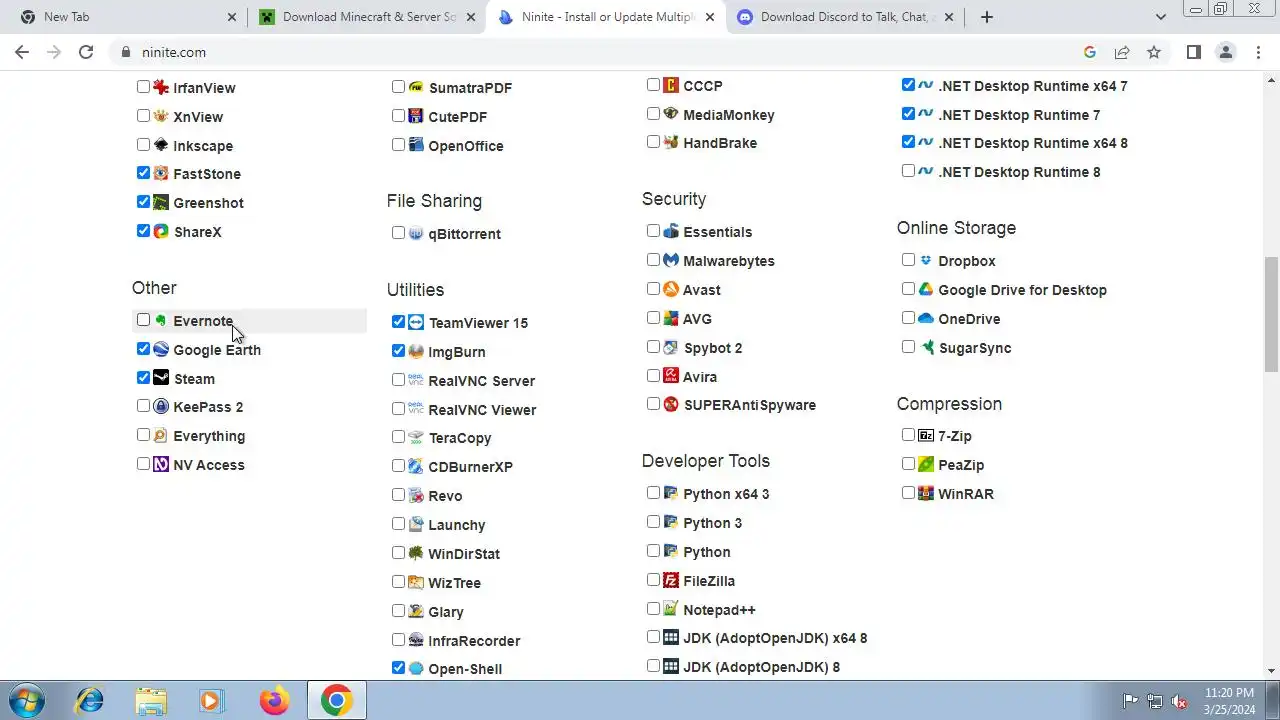Share this page from address bar
The width and height of the screenshot is (1280, 720).
1122,52
